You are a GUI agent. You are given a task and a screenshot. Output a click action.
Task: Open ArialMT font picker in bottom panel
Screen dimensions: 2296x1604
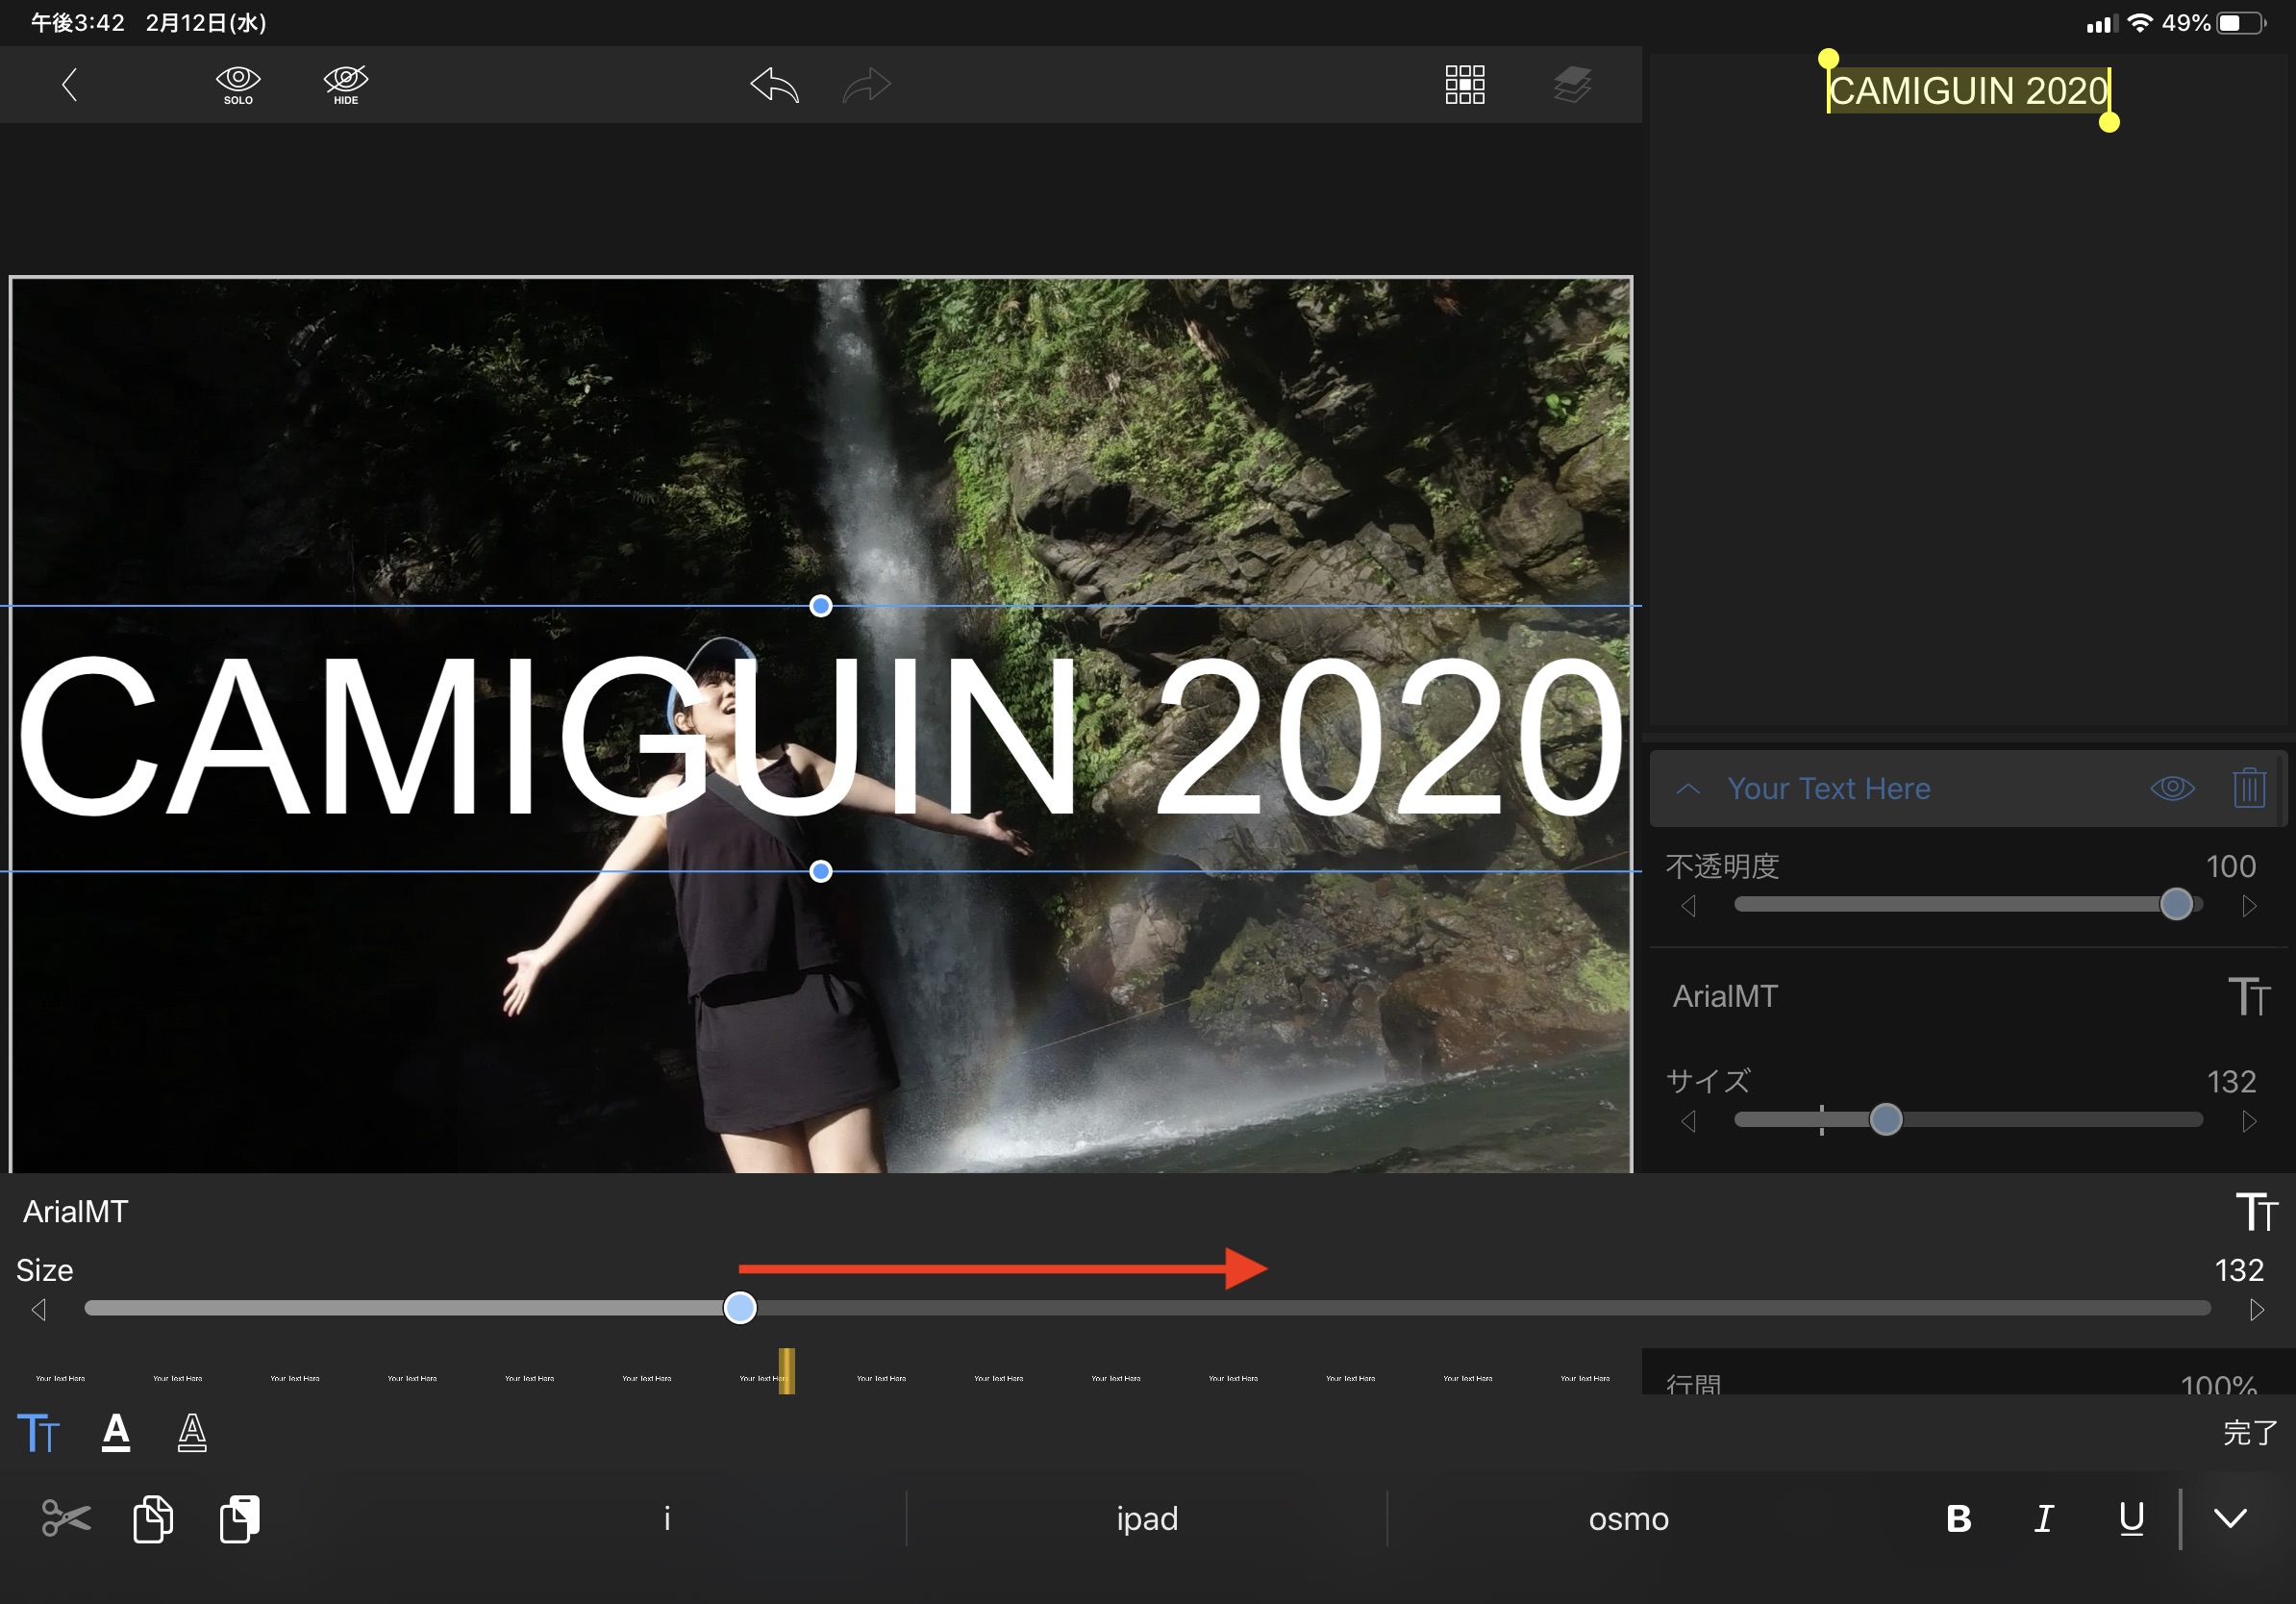coord(76,1211)
